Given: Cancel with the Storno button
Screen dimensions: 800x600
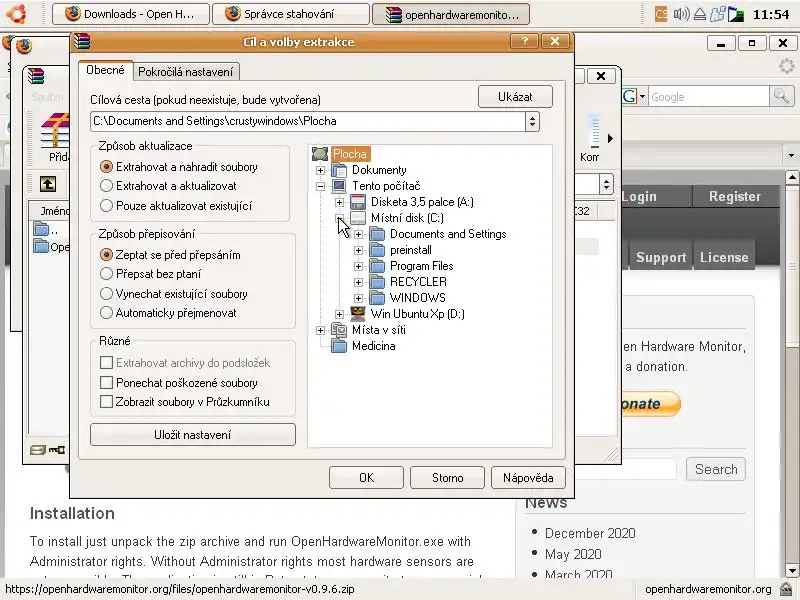Looking at the screenshot, I should (x=447, y=478).
